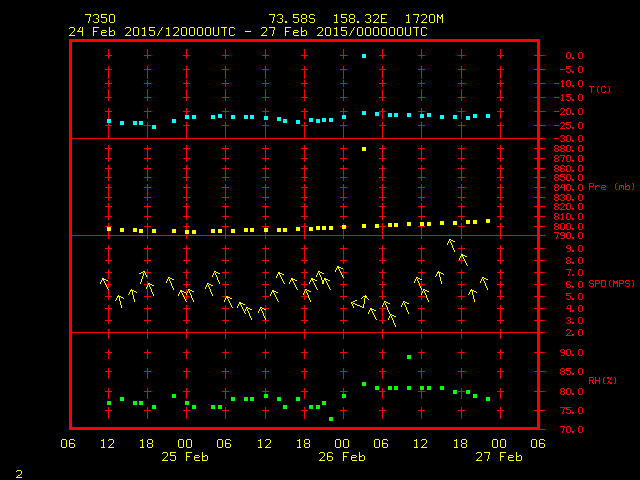Image resolution: width=640 pixels, height=480 pixels.
Task: Click the 26 Feb date label
Action: point(342,457)
